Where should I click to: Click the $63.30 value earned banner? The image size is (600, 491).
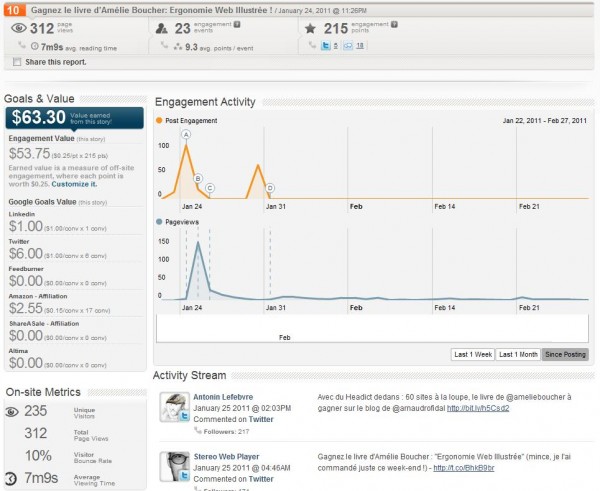click(75, 118)
